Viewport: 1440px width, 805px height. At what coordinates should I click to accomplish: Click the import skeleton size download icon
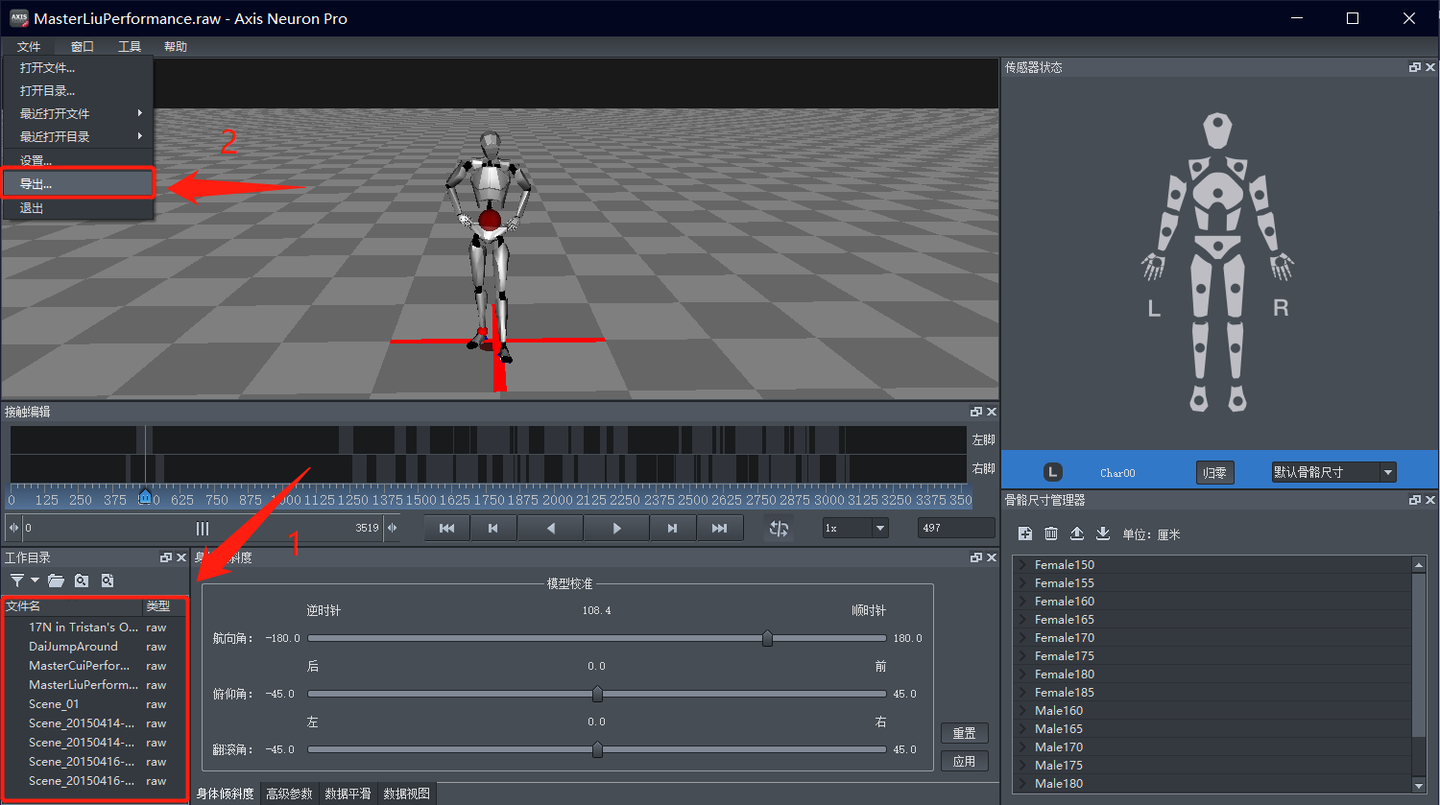point(1103,533)
